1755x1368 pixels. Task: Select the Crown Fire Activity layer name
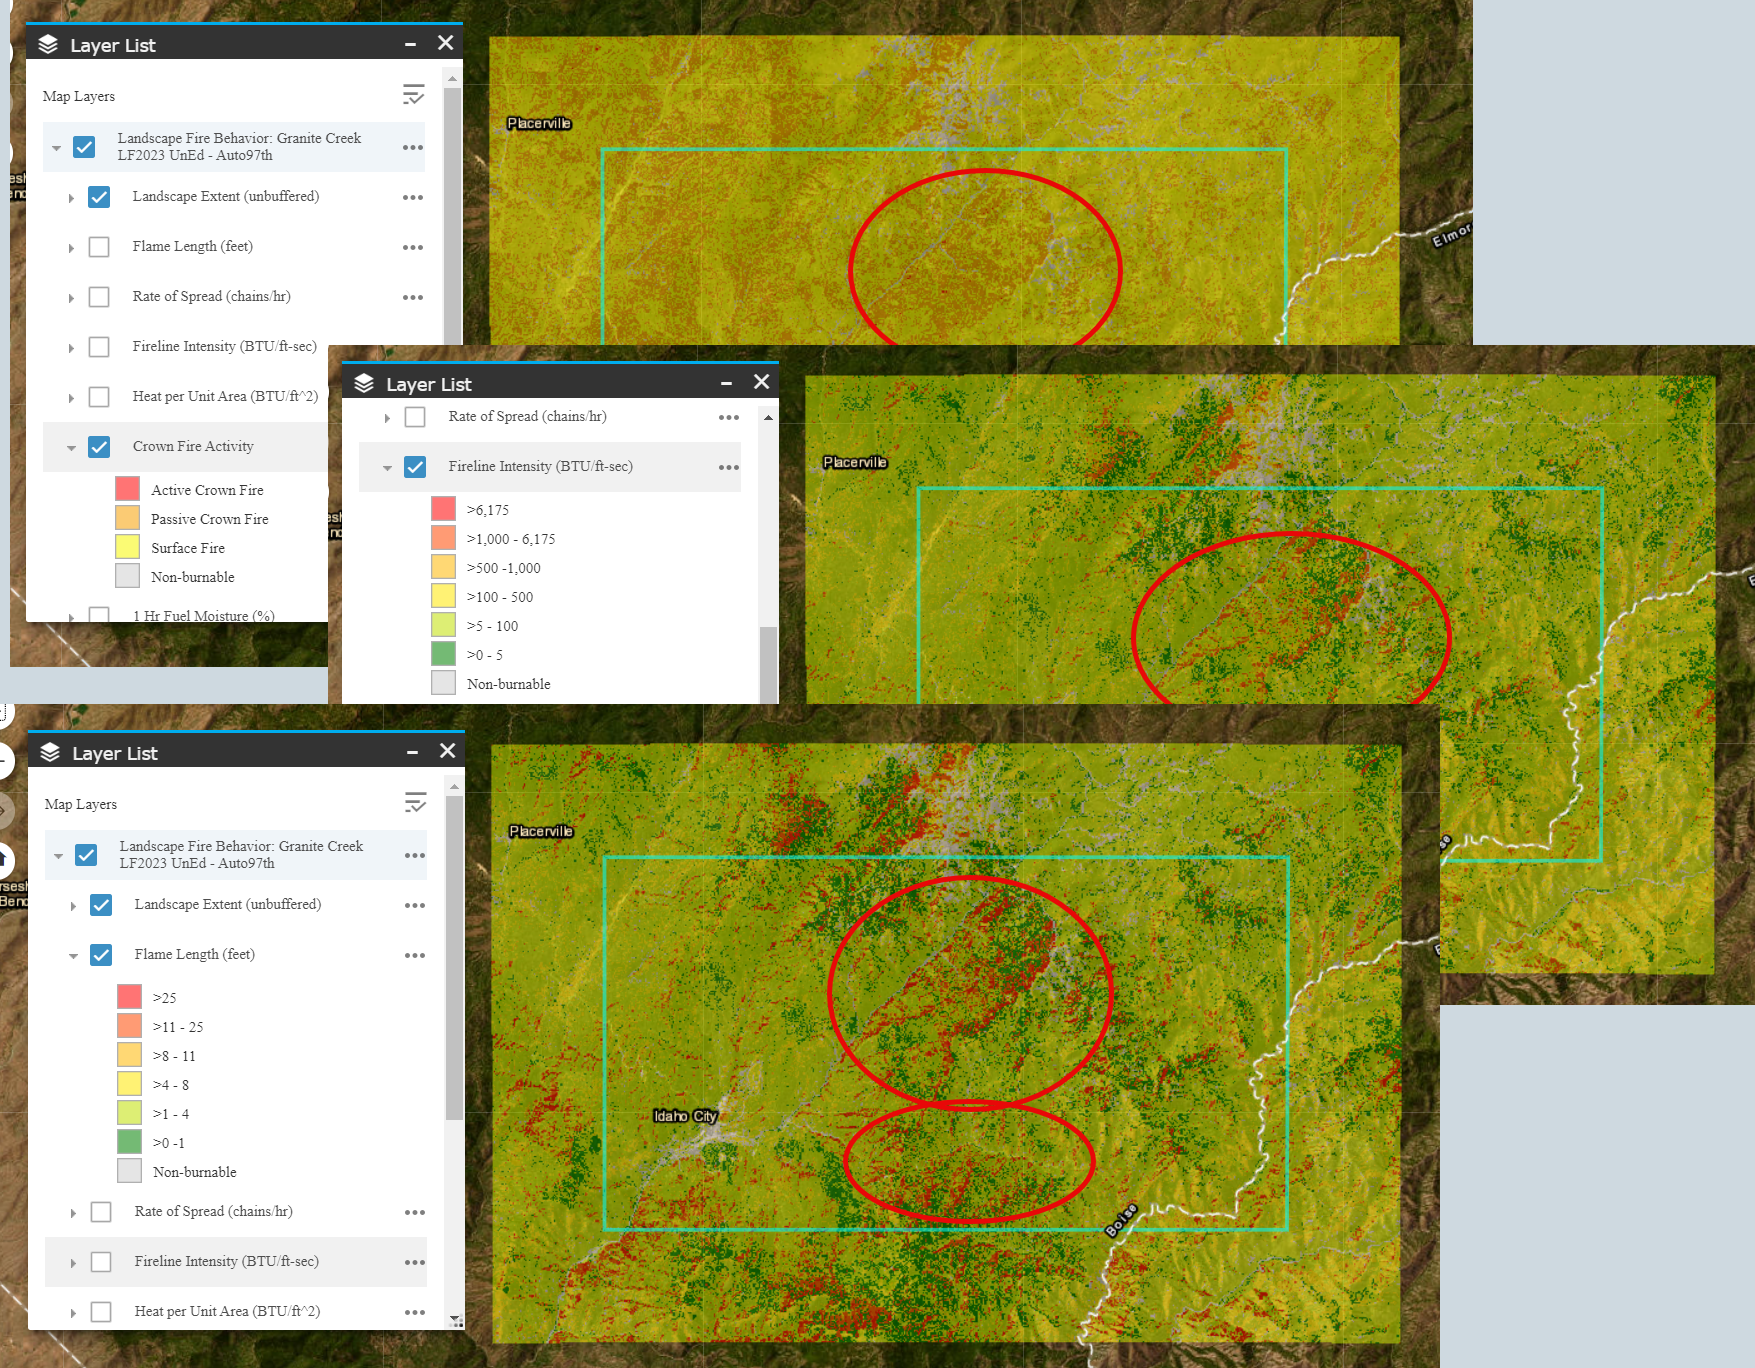pyautogui.click(x=193, y=446)
